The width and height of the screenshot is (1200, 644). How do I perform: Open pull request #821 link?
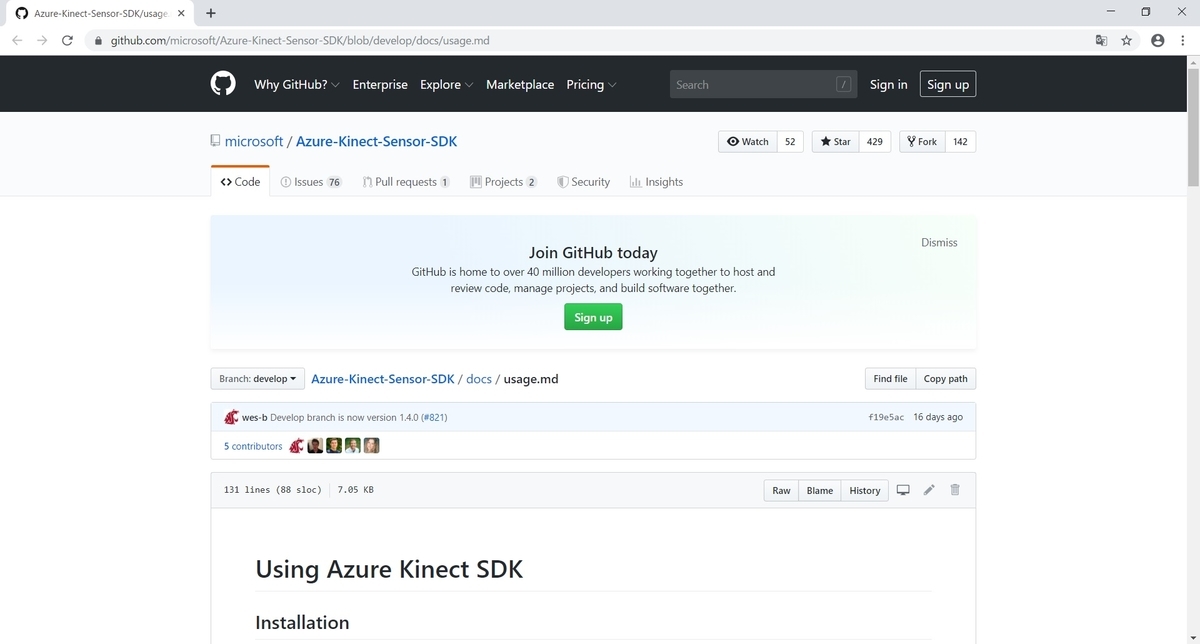click(434, 417)
